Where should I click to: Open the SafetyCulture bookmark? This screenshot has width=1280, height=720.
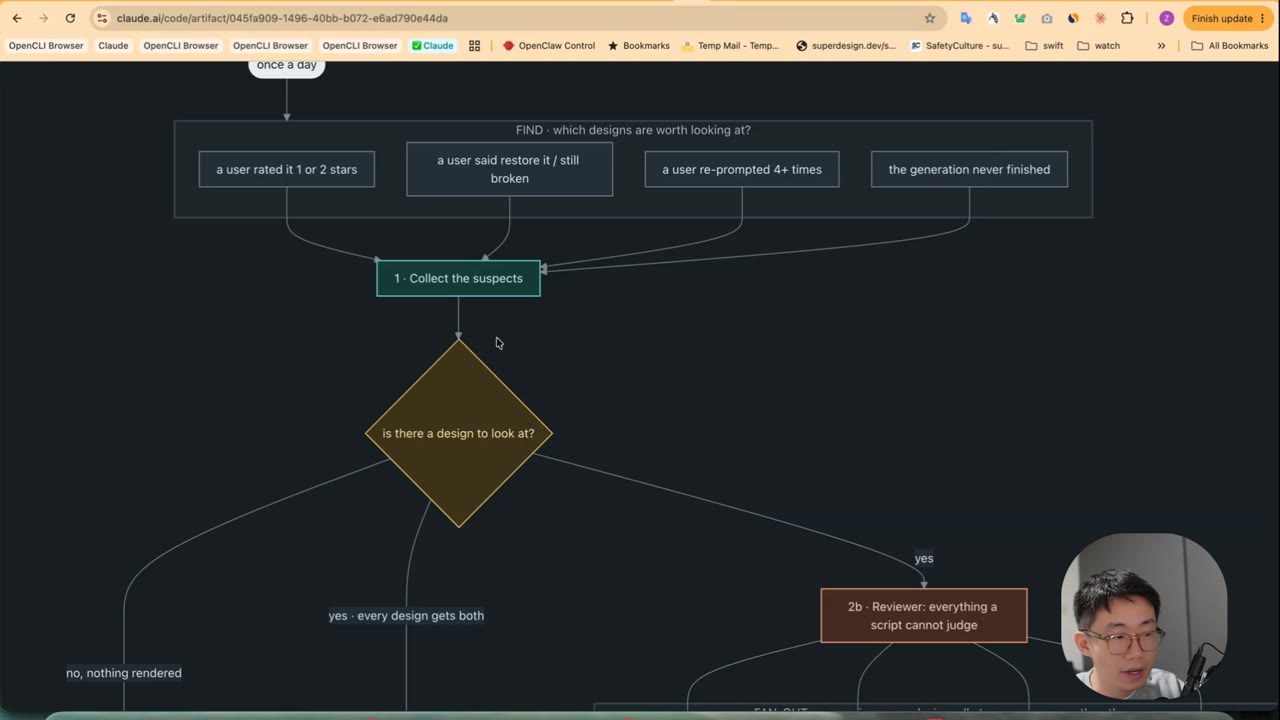click(x=960, y=45)
